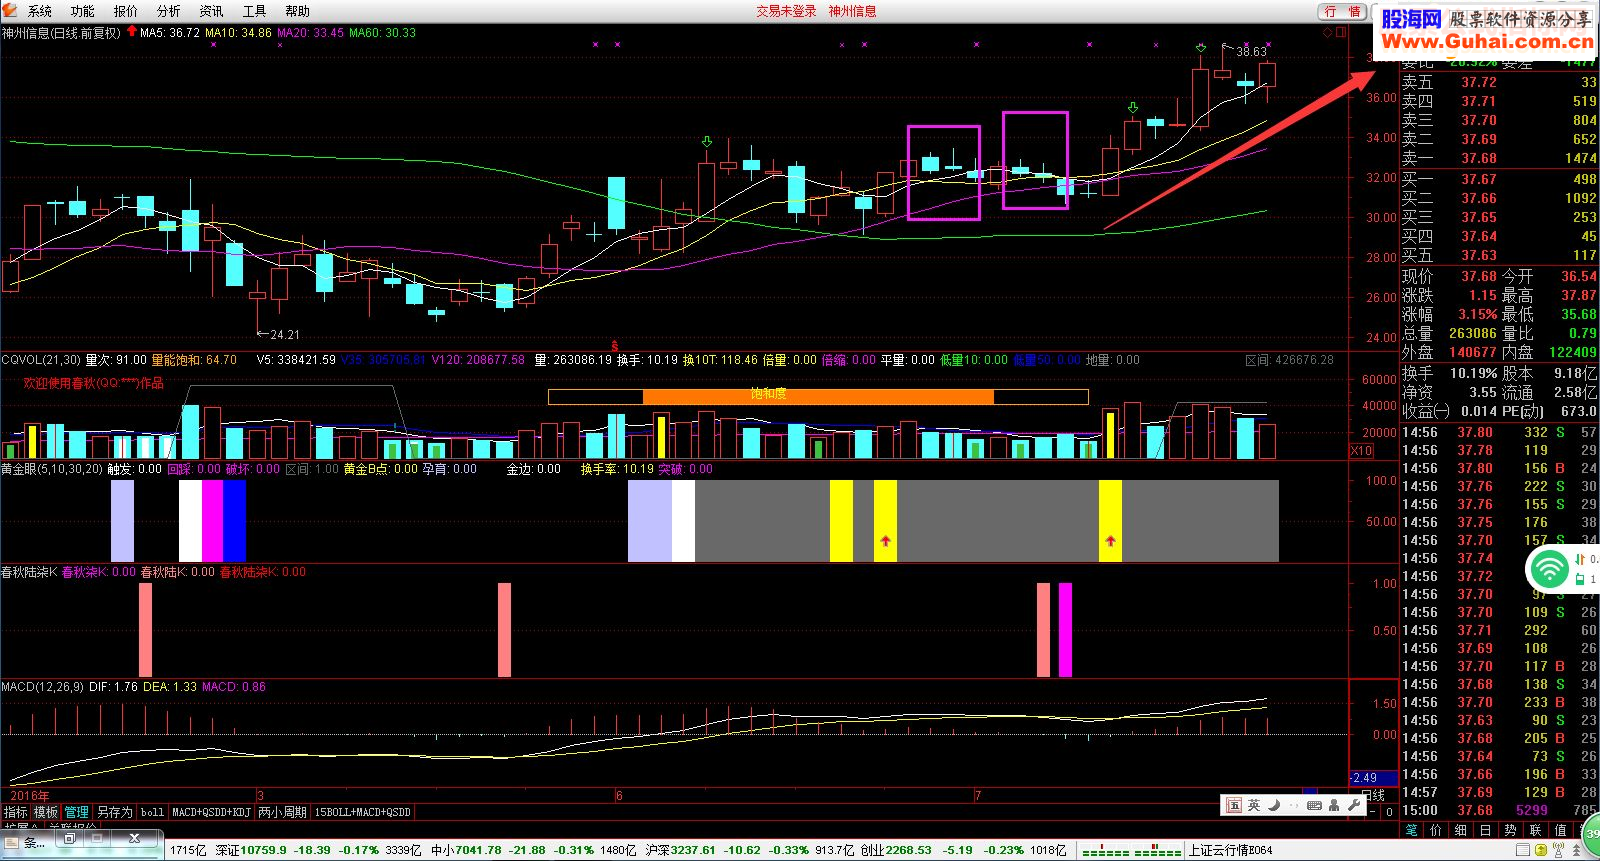Click the 春秋陆柒K indicator label
The width and height of the screenshot is (1600, 861).
pyautogui.click(x=29, y=572)
